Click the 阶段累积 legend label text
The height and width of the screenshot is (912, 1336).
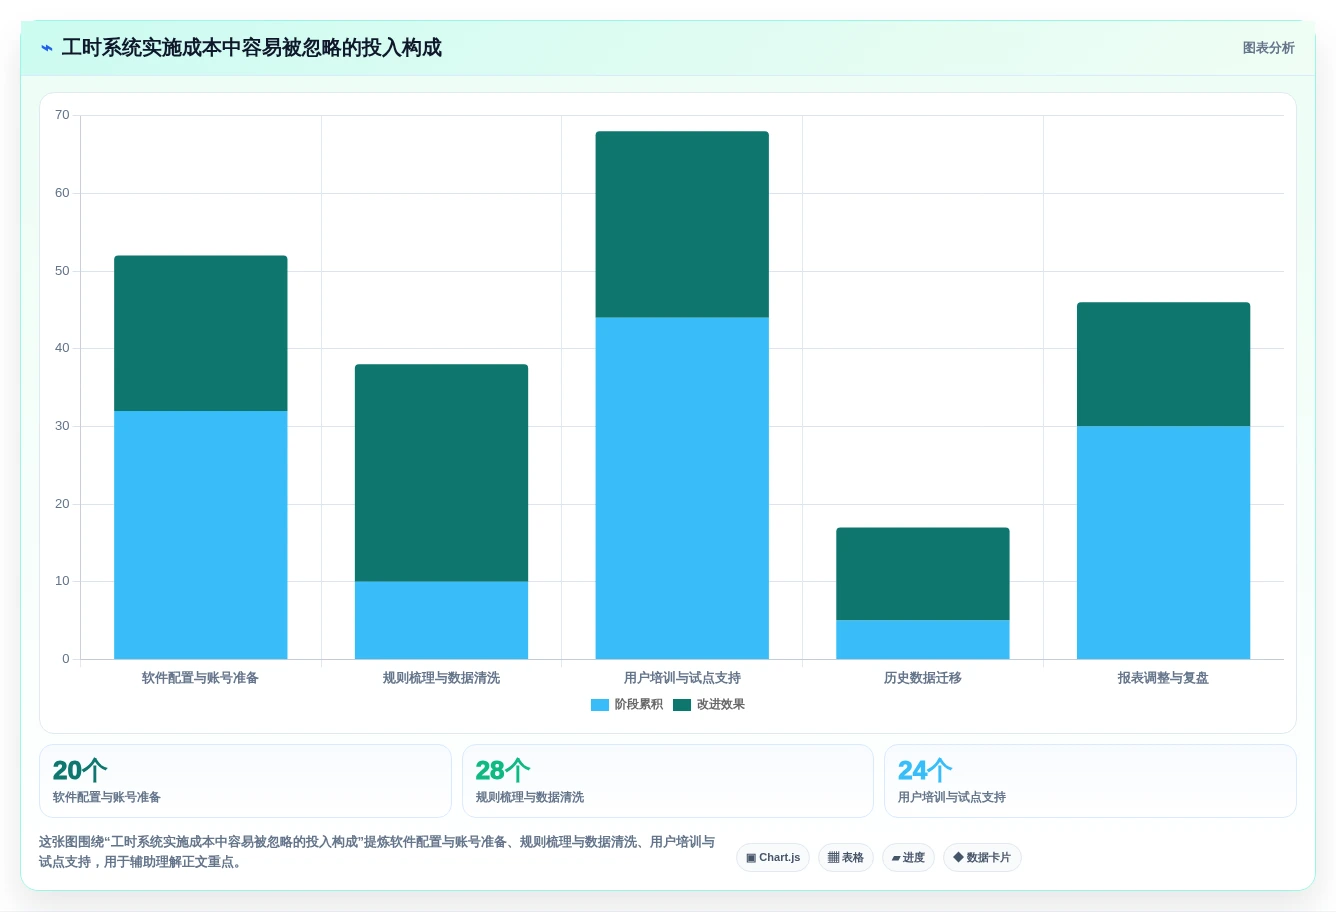639,705
